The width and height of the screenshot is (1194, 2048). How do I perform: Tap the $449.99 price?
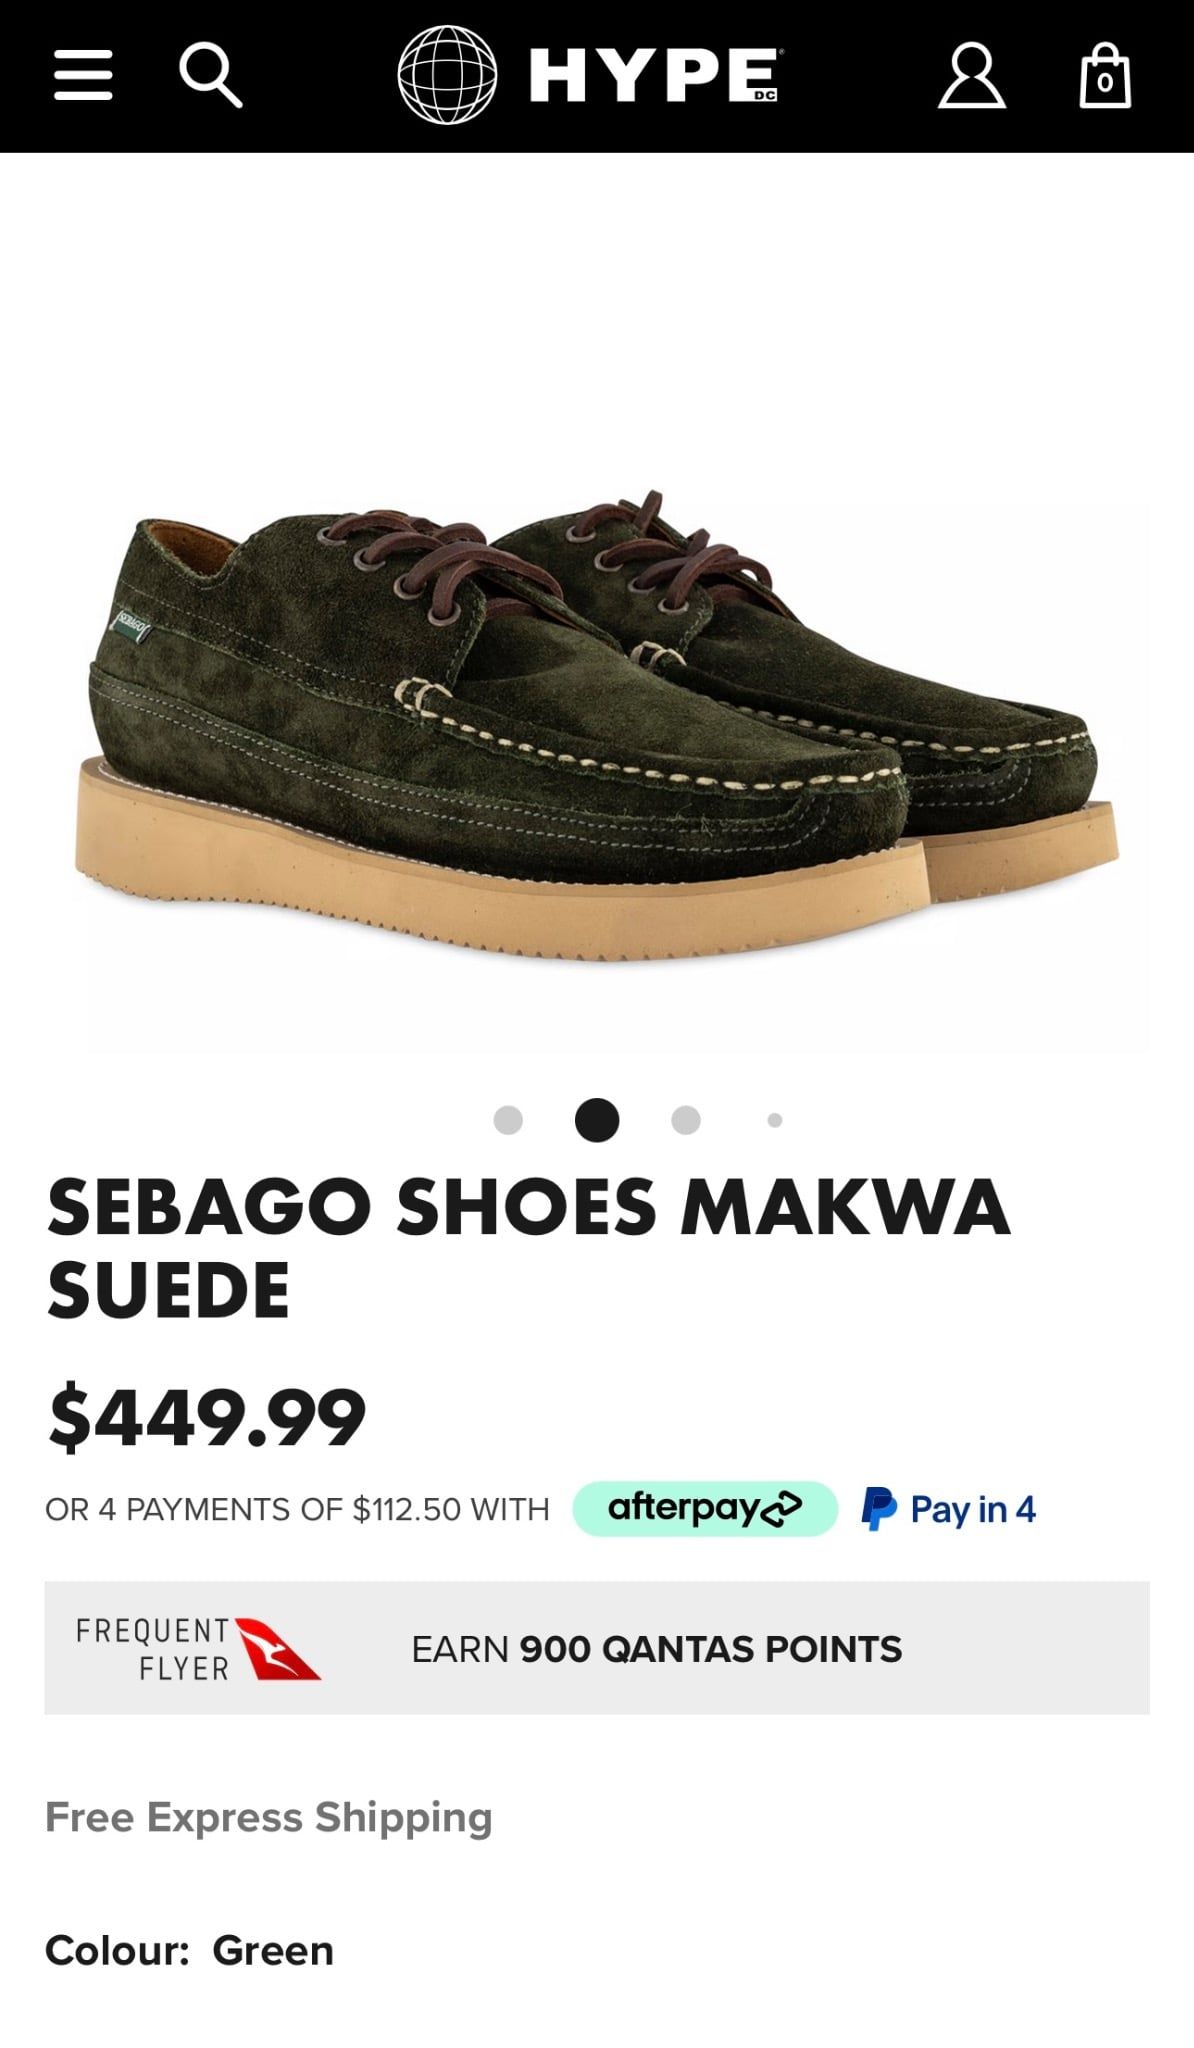pyautogui.click(x=207, y=1417)
